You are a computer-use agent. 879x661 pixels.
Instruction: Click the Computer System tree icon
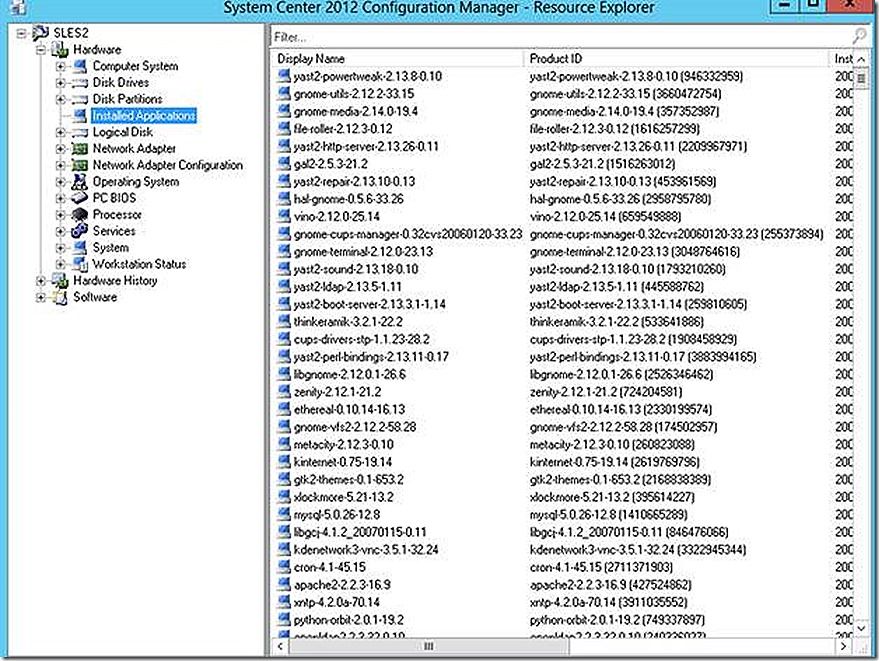pyautogui.click(x=80, y=66)
